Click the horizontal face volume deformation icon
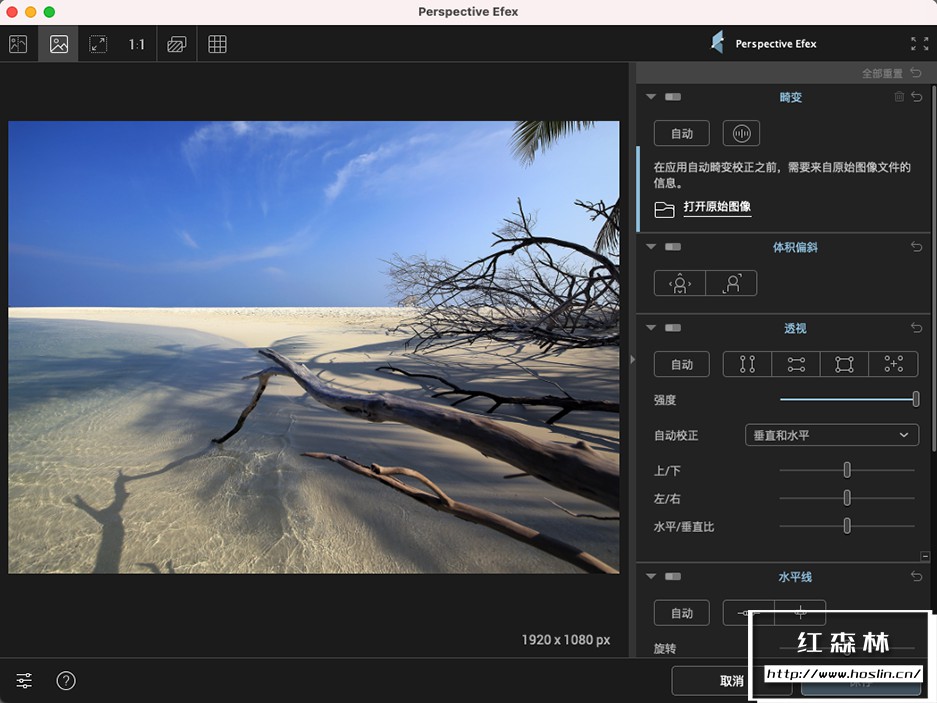Image resolution: width=937 pixels, height=703 pixels. [680, 283]
